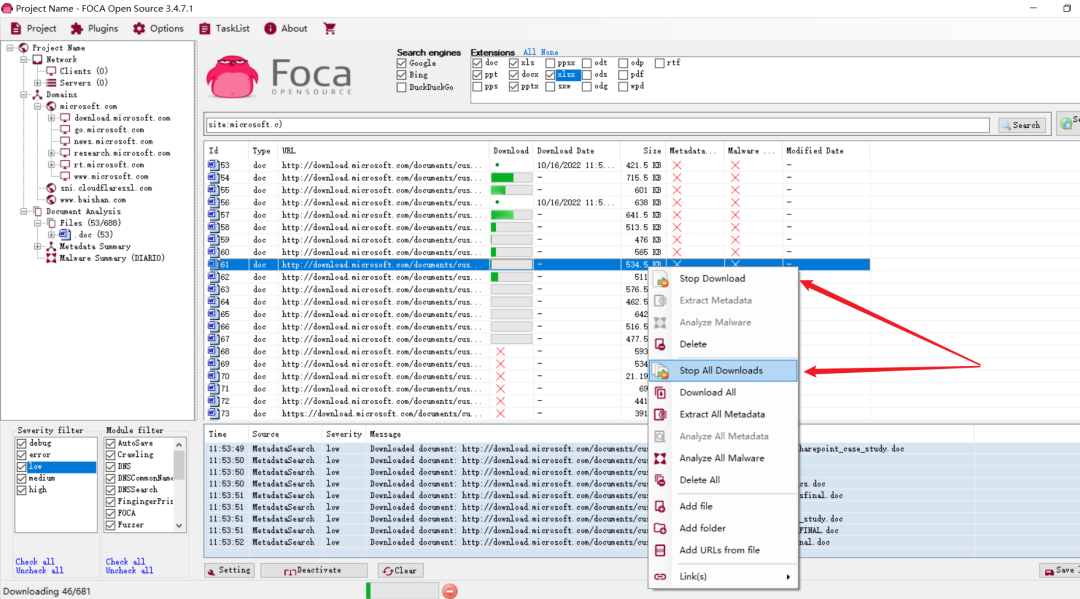1080x599 pixels.
Task: Click the Deactivate button
Action: pos(313,571)
